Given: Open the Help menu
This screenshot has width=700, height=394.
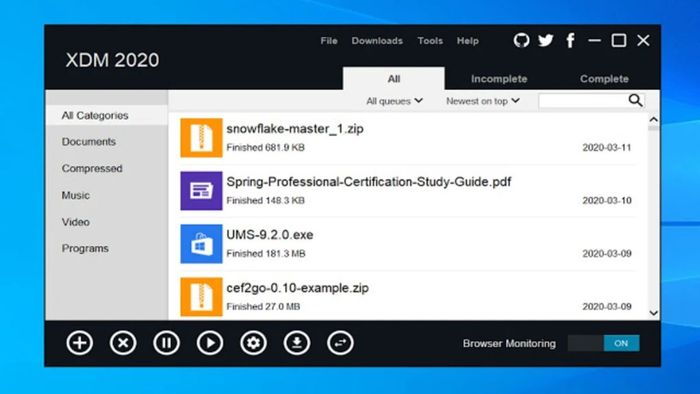Looking at the screenshot, I should (x=468, y=41).
